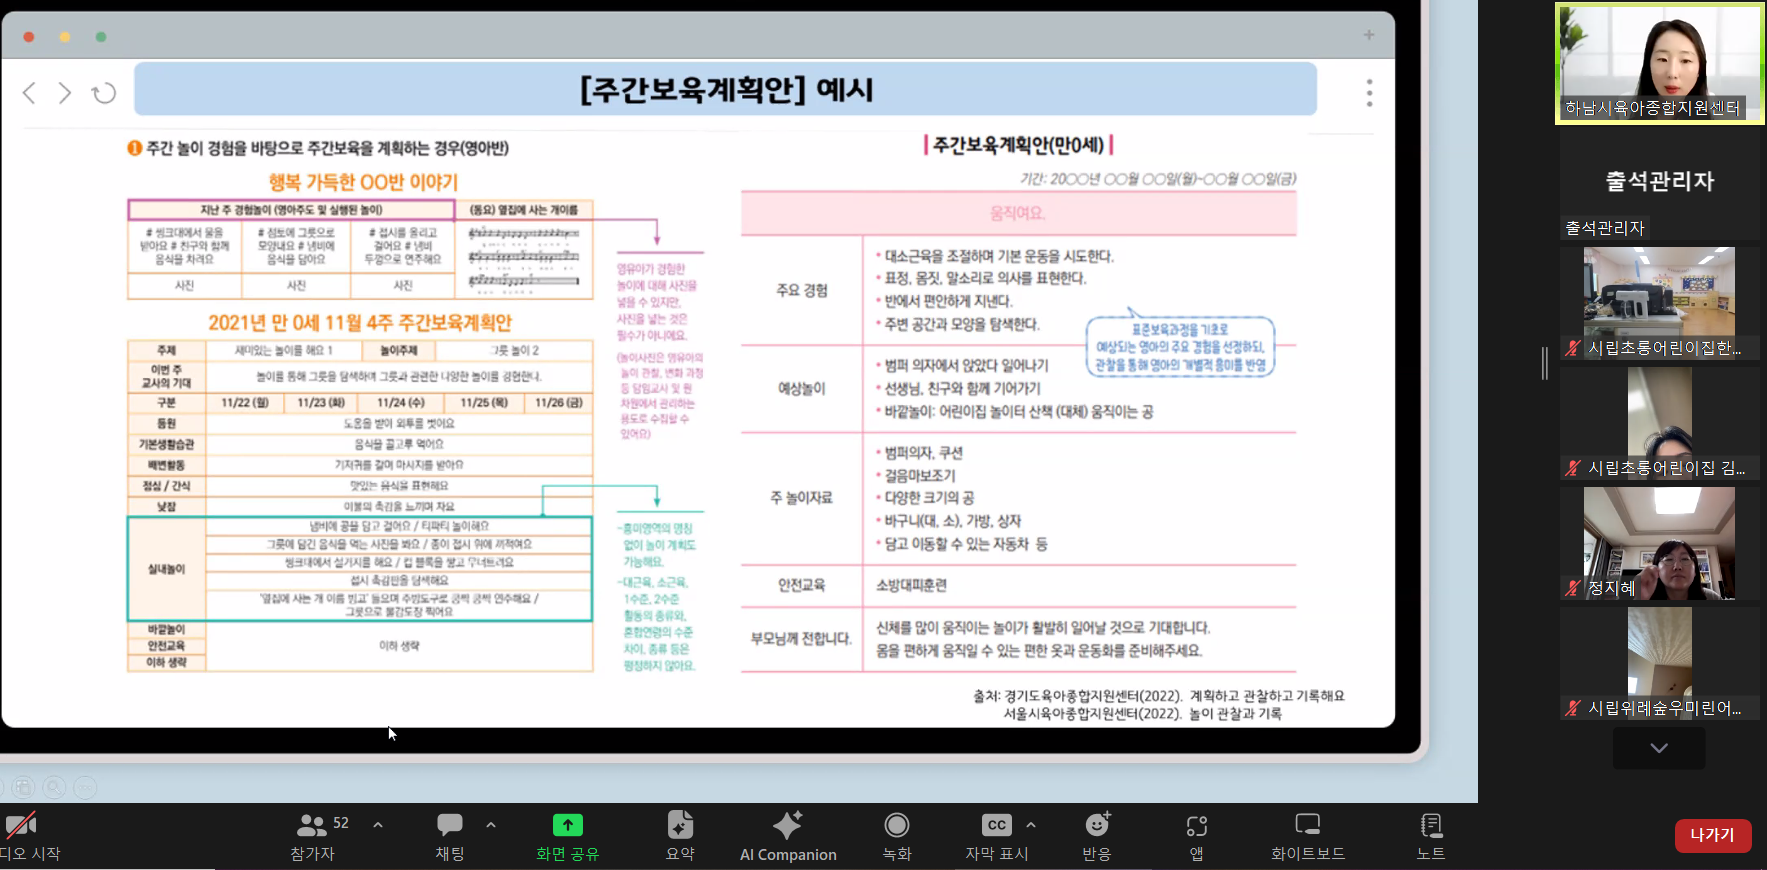The height and width of the screenshot is (870, 1767).
Task: Select the 시립초롱어린이집한 participant video
Action: pyautogui.click(x=1659, y=303)
